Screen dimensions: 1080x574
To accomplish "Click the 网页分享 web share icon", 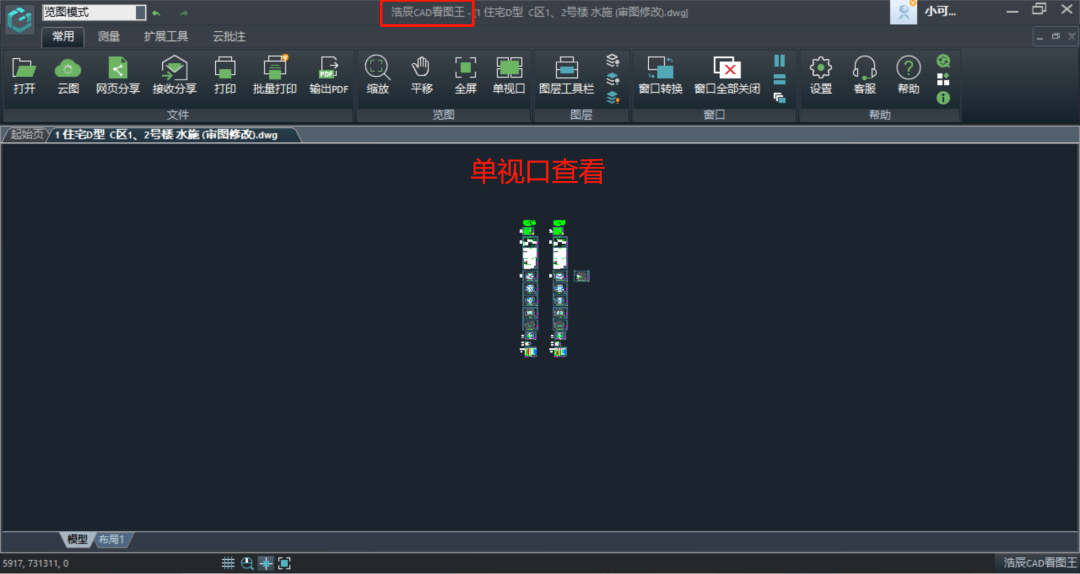I will [x=118, y=75].
